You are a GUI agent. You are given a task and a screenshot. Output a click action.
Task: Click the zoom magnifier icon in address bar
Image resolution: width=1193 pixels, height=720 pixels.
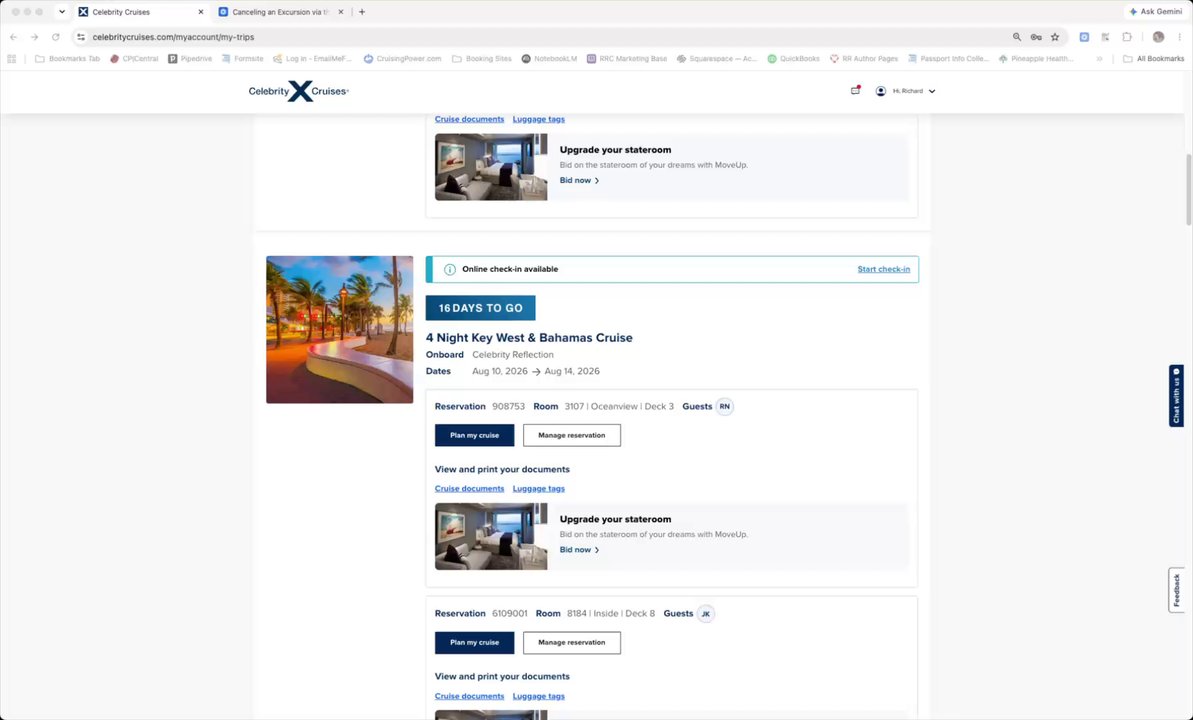click(x=1016, y=37)
